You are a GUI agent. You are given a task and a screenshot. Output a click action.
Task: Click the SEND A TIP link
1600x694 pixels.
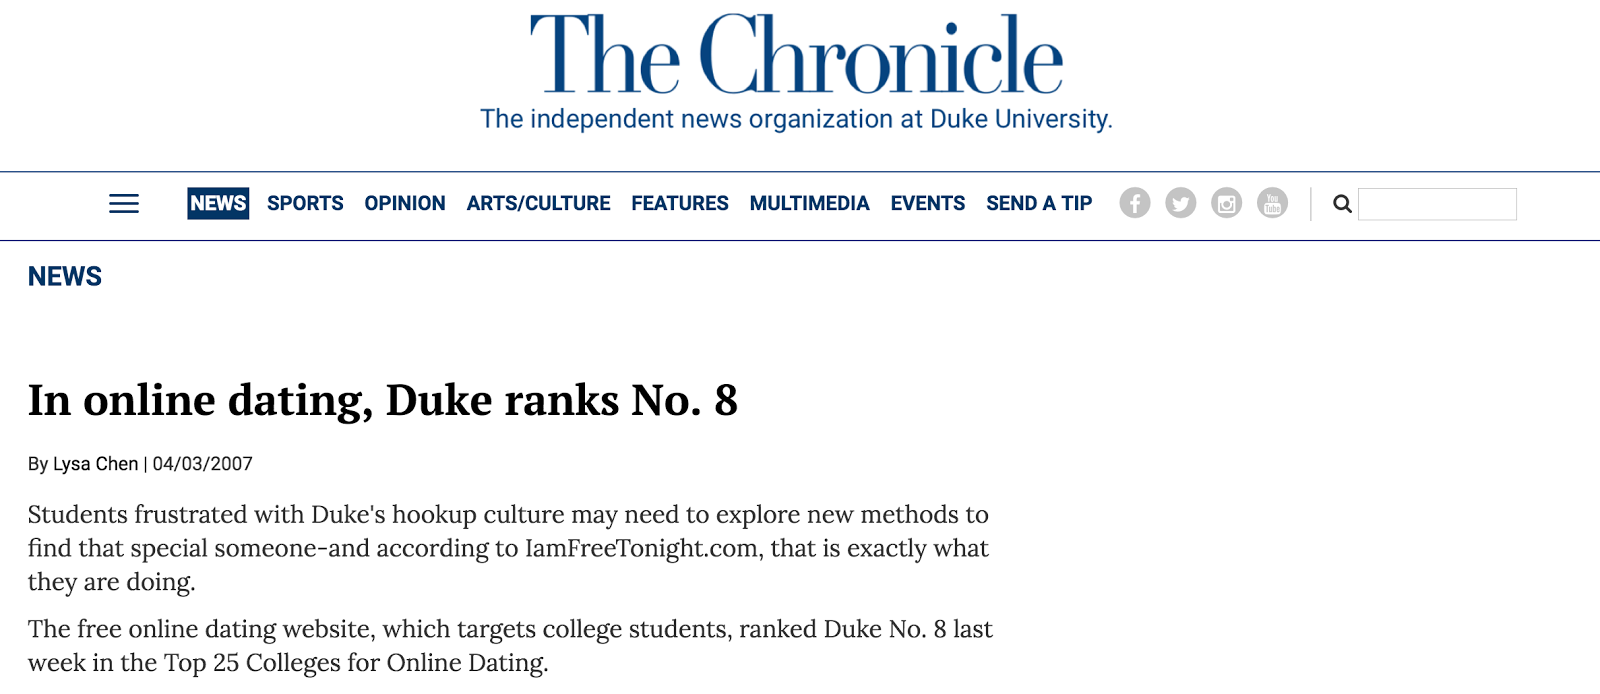coord(1039,203)
